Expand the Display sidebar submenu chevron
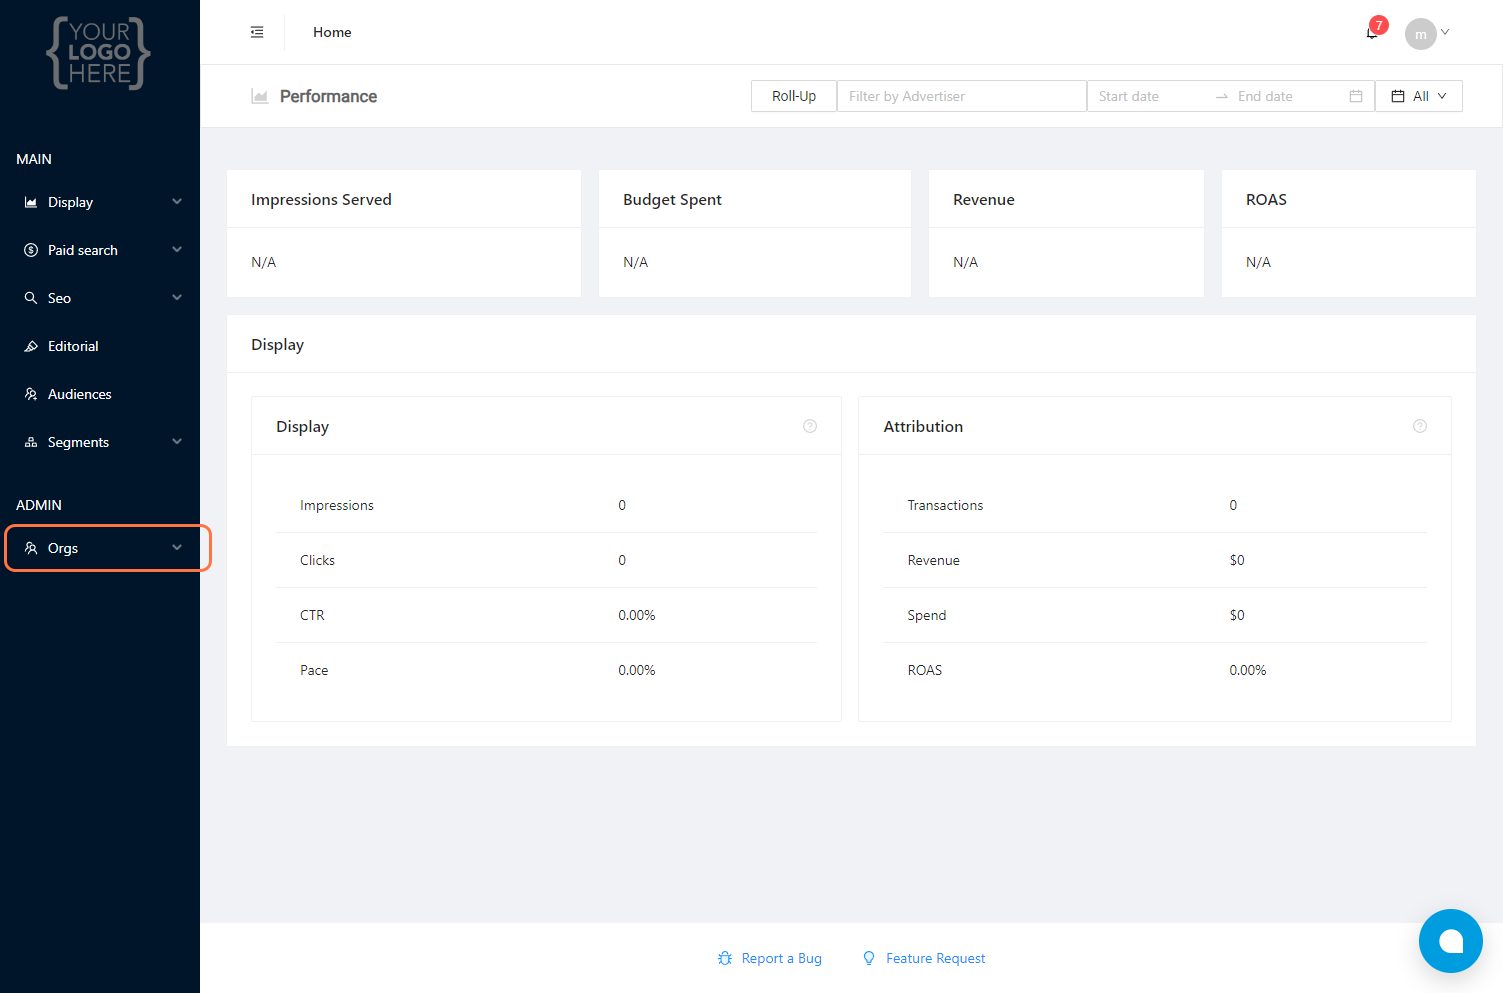 point(177,202)
